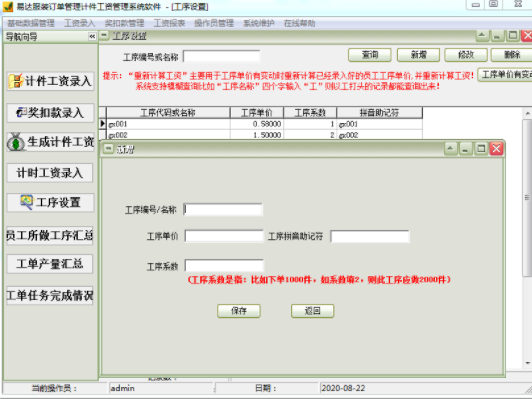Open the 在线帮助 menu

pyautogui.click(x=299, y=23)
